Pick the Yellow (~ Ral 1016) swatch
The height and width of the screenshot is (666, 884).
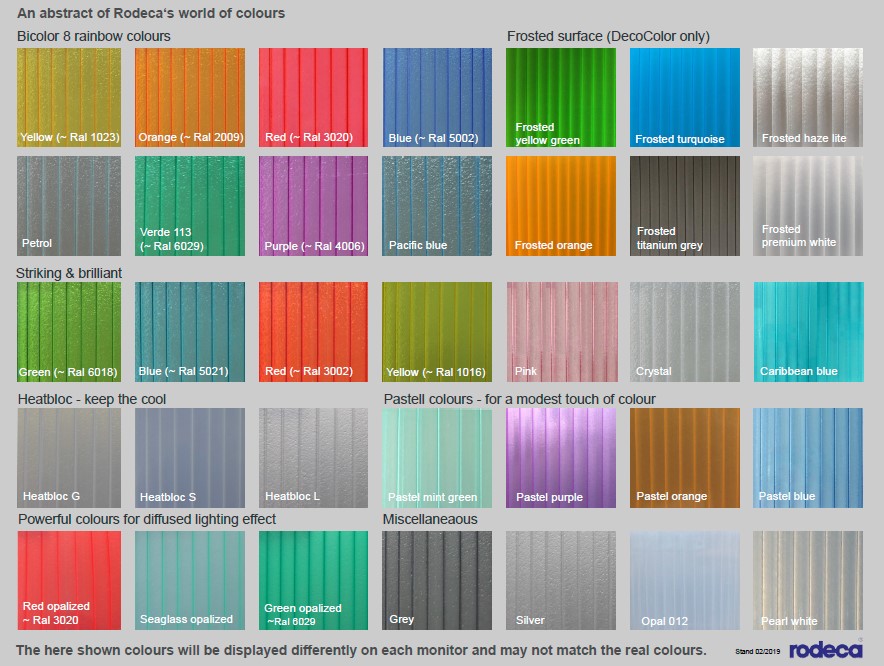click(437, 332)
